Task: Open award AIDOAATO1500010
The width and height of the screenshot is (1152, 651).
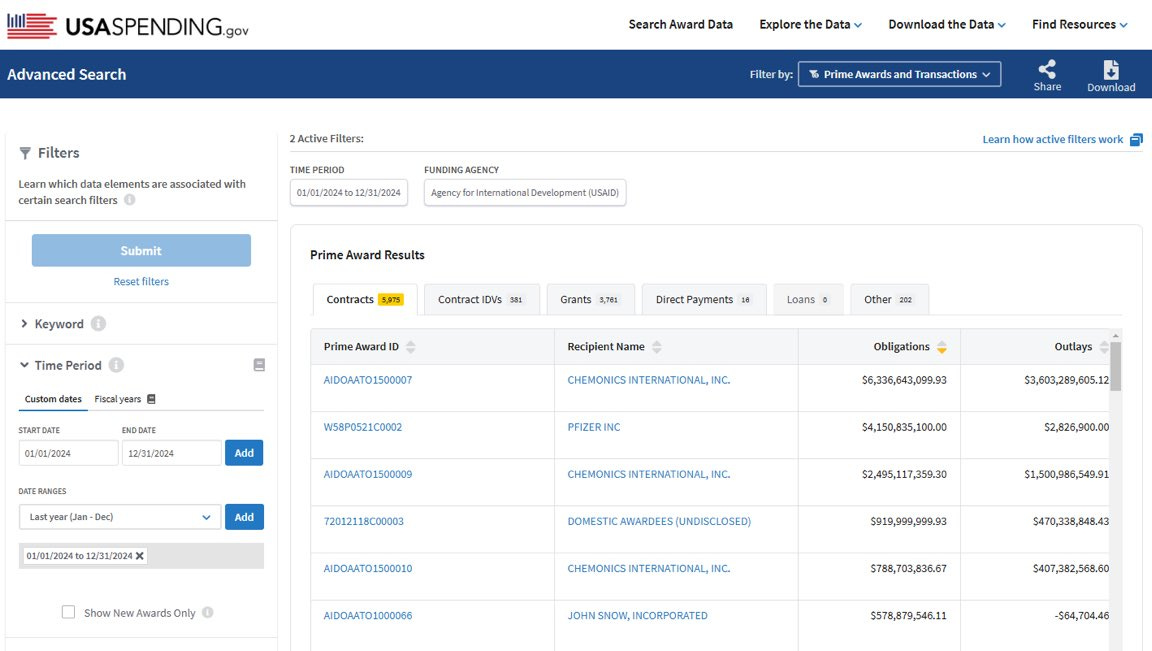Action: coord(367,568)
